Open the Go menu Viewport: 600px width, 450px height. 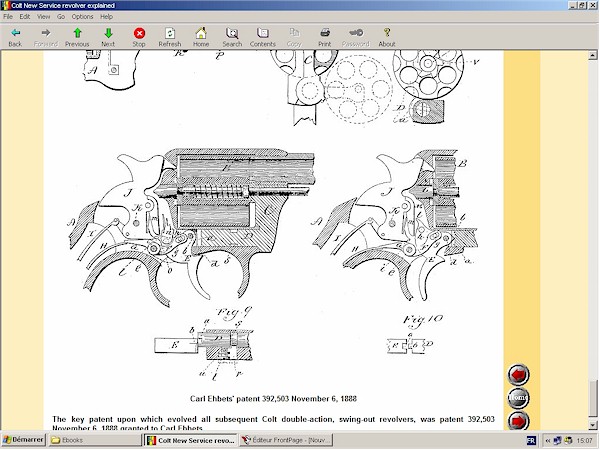(61, 16)
